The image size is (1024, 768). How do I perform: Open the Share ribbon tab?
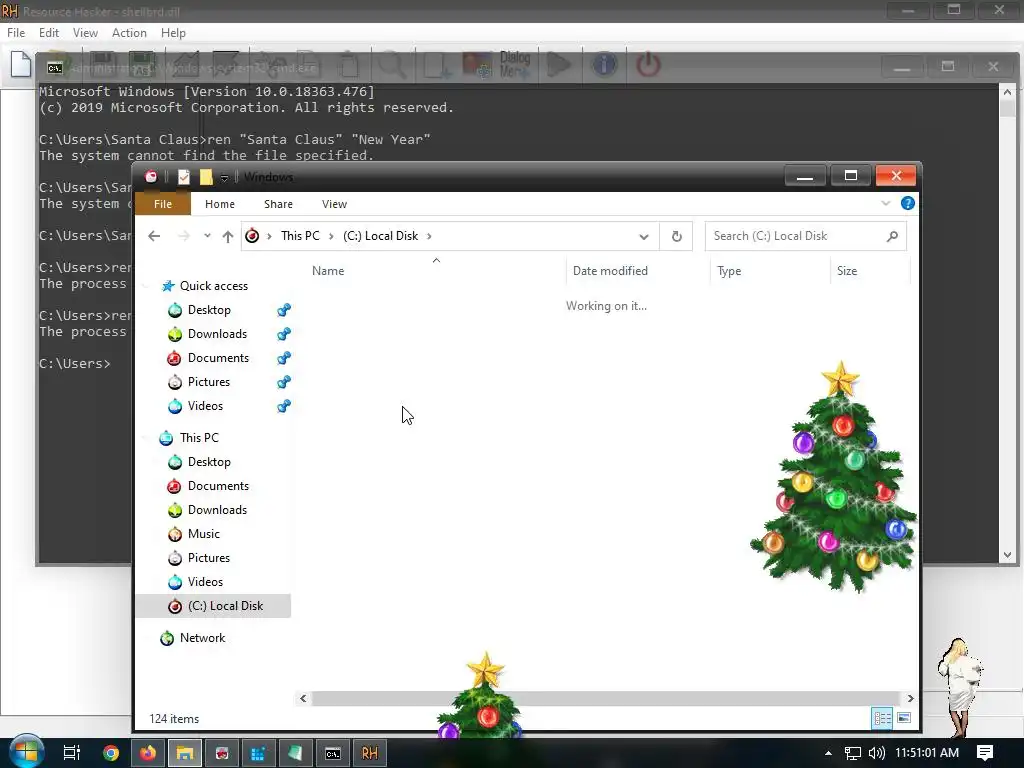278,204
